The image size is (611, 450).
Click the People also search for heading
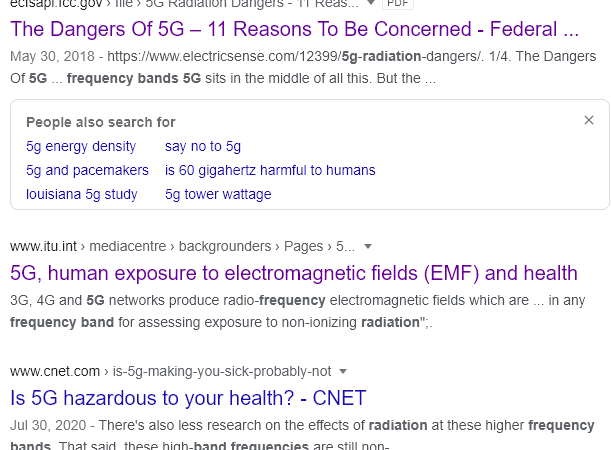pyautogui.click(x=101, y=122)
